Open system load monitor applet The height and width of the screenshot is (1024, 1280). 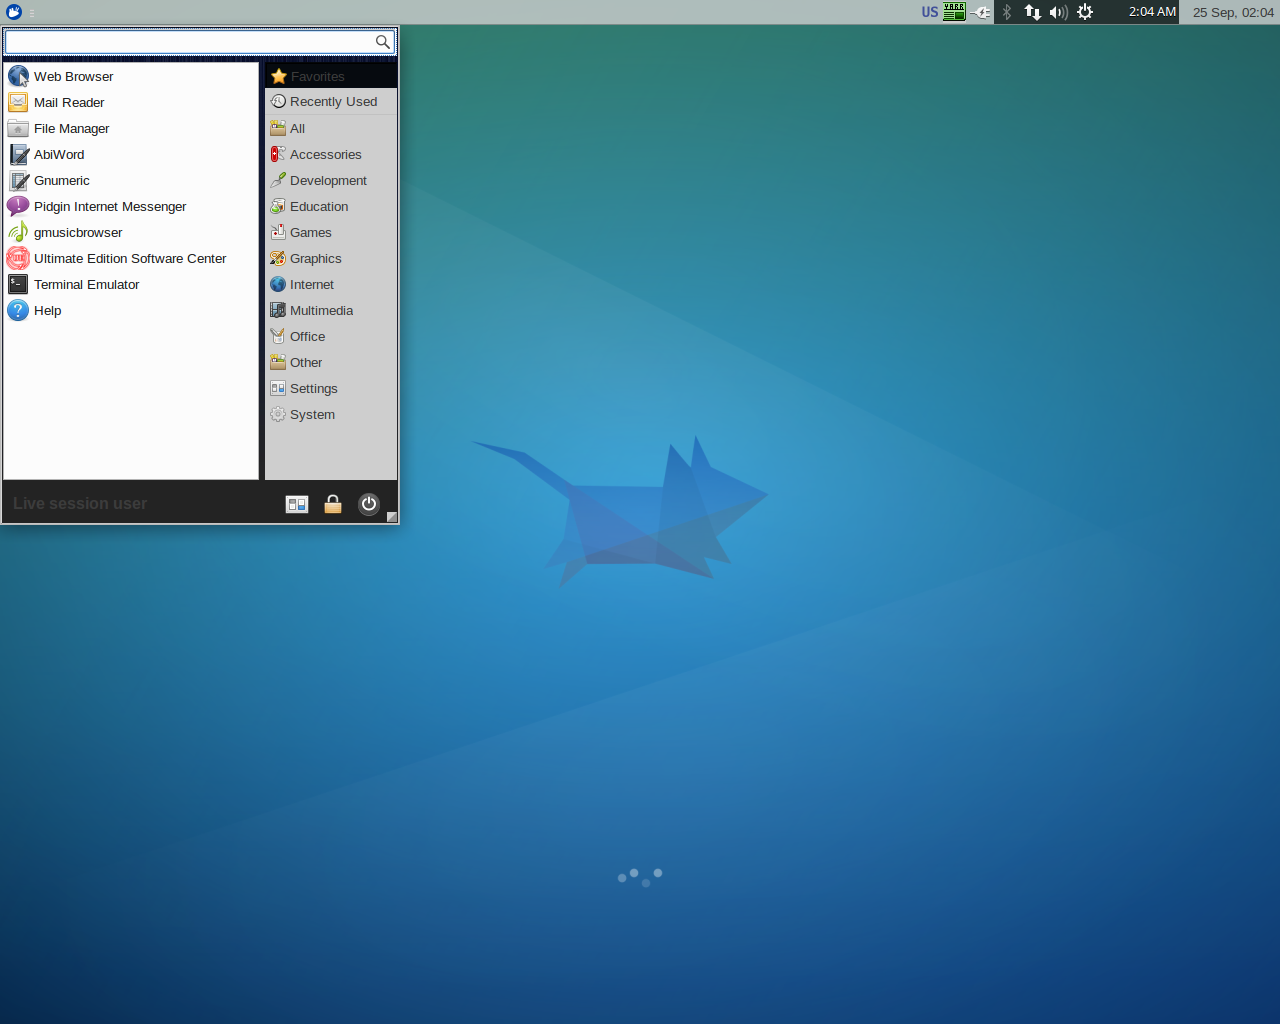point(954,12)
